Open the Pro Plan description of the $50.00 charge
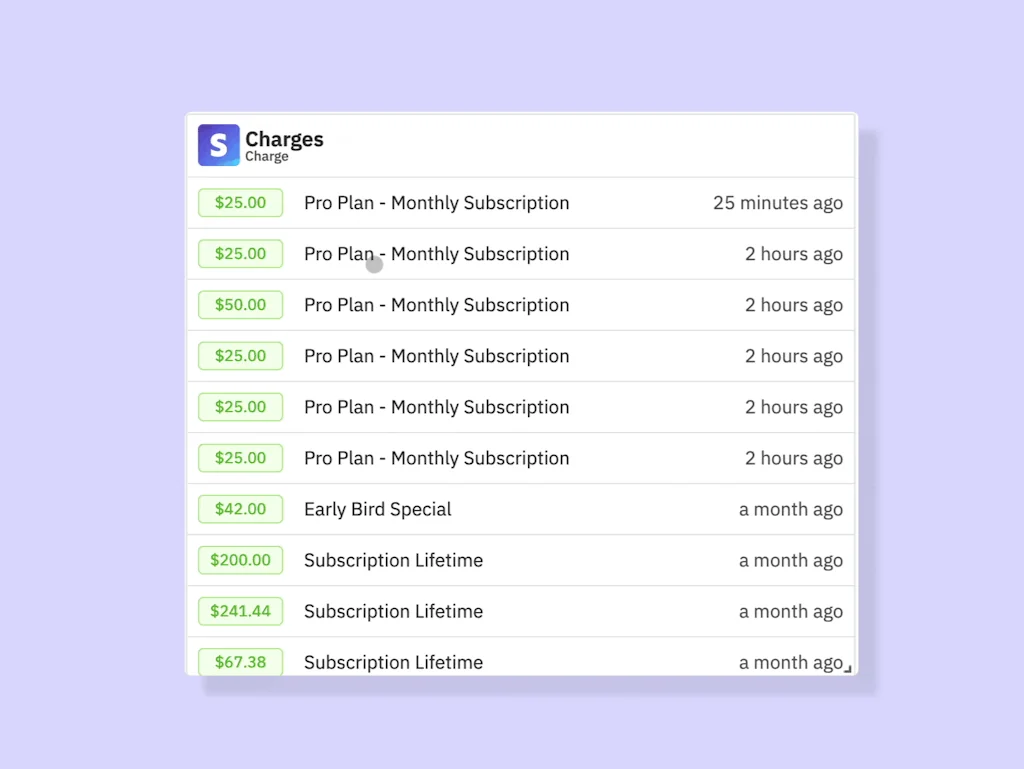This screenshot has width=1024, height=769. click(436, 305)
